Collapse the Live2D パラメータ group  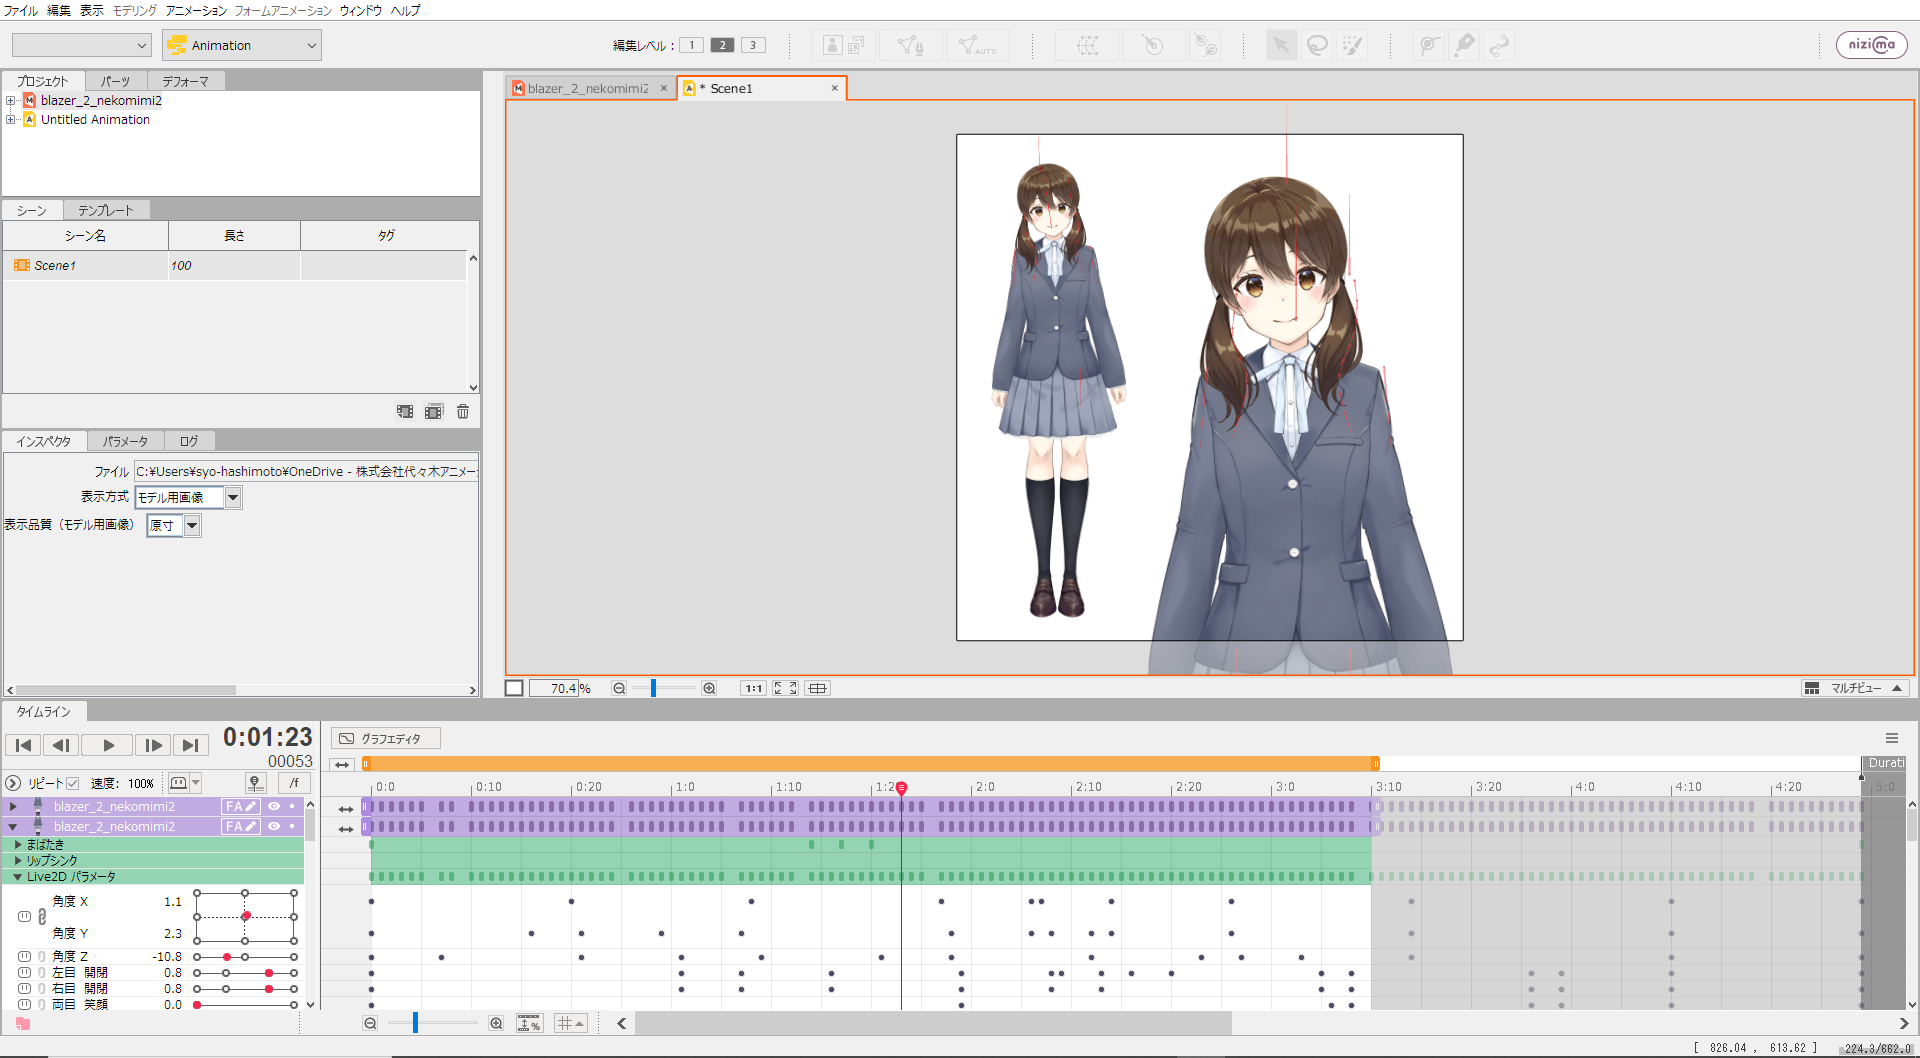(18, 877)
